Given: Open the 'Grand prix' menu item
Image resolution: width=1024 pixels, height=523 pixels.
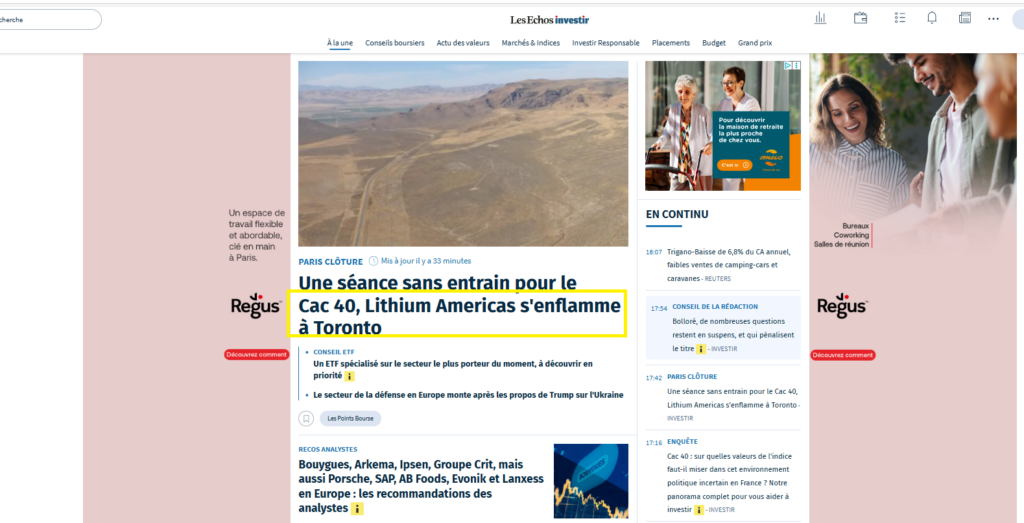Looking at the screenshot, I should pos(755,43).
